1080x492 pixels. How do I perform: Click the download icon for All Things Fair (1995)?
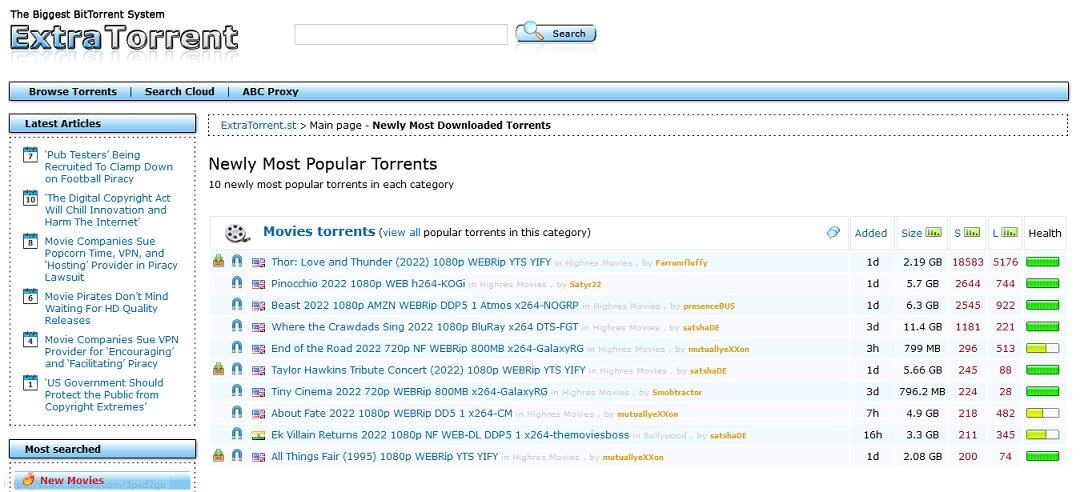219,456
